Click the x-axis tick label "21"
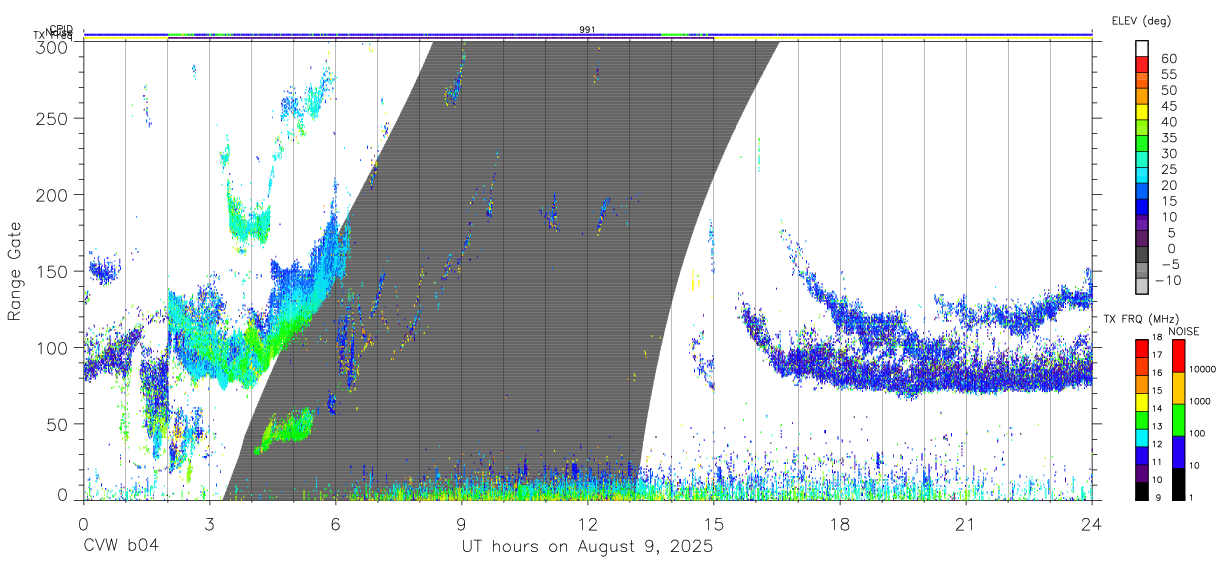The image size is (1228, 567). pyautogui.click(x=966, y=522)
